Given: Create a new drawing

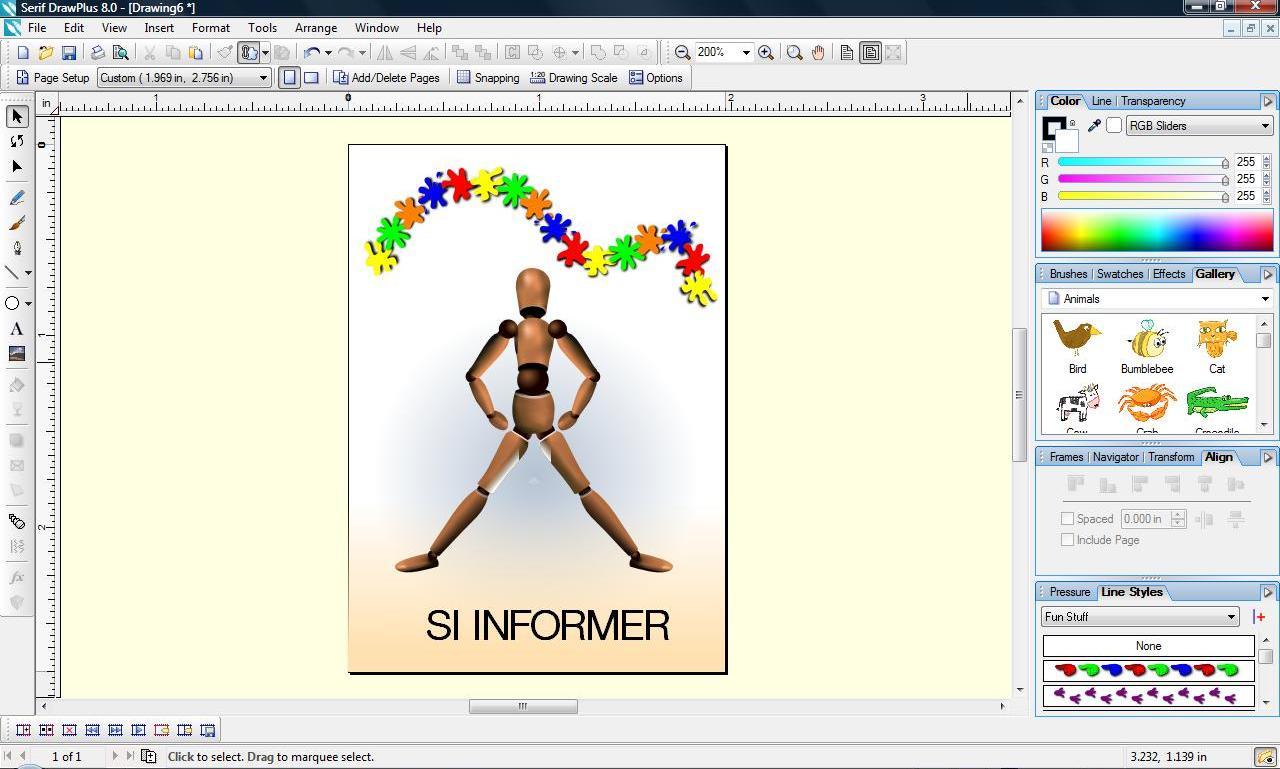Looking at the screenshot, I should (x=23, y=52).
